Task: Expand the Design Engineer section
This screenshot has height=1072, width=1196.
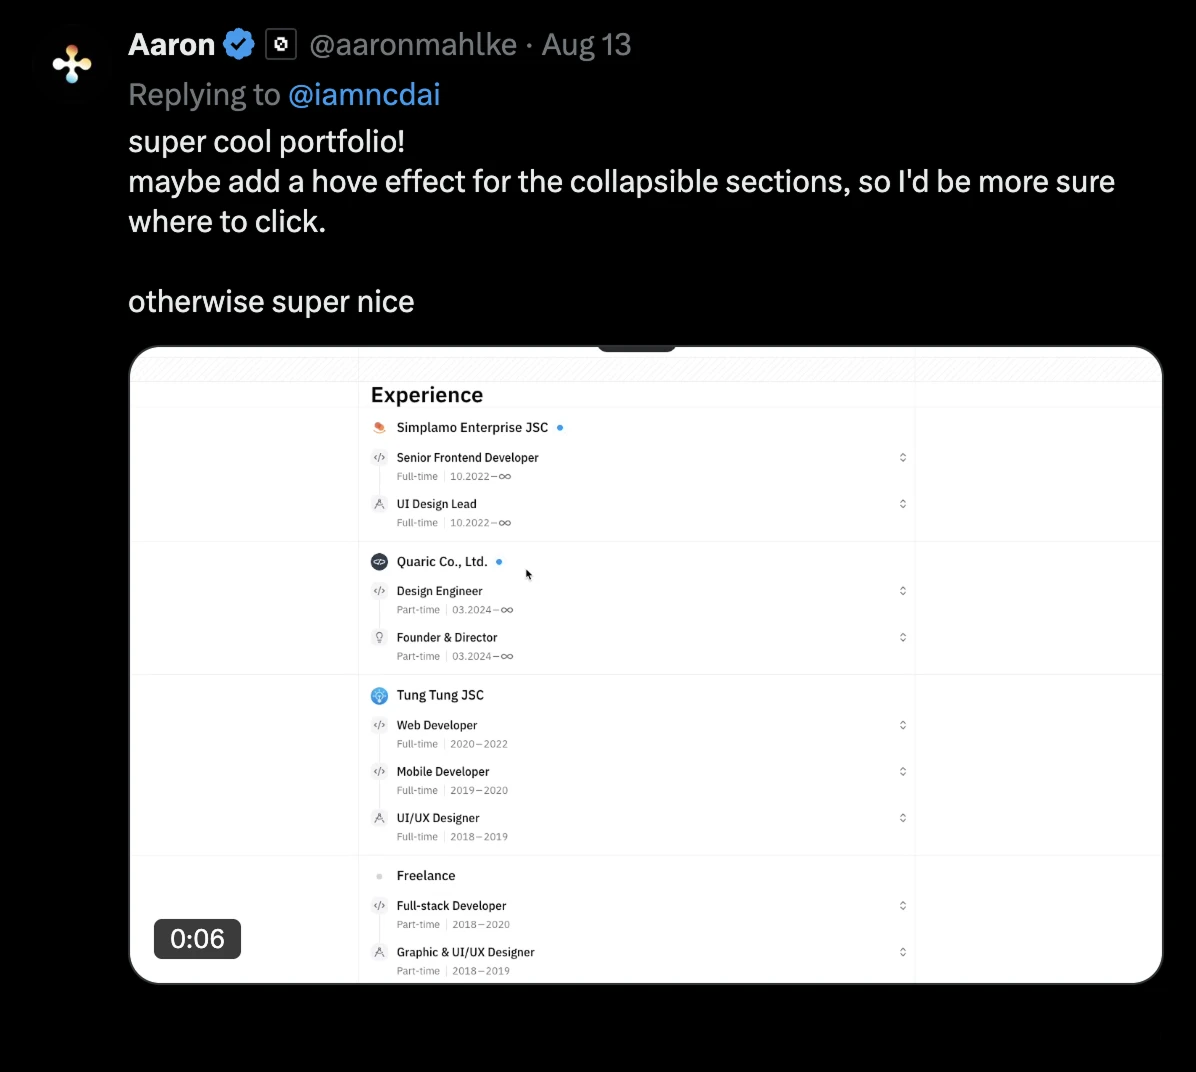Action: pos(902,591)
